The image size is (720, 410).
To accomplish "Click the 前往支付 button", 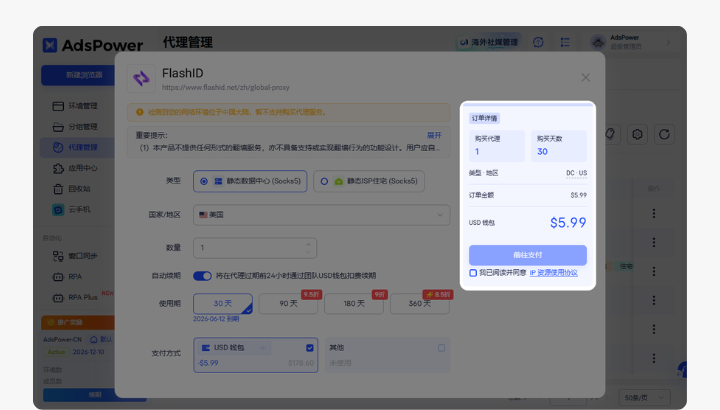I will coord(528,255).
